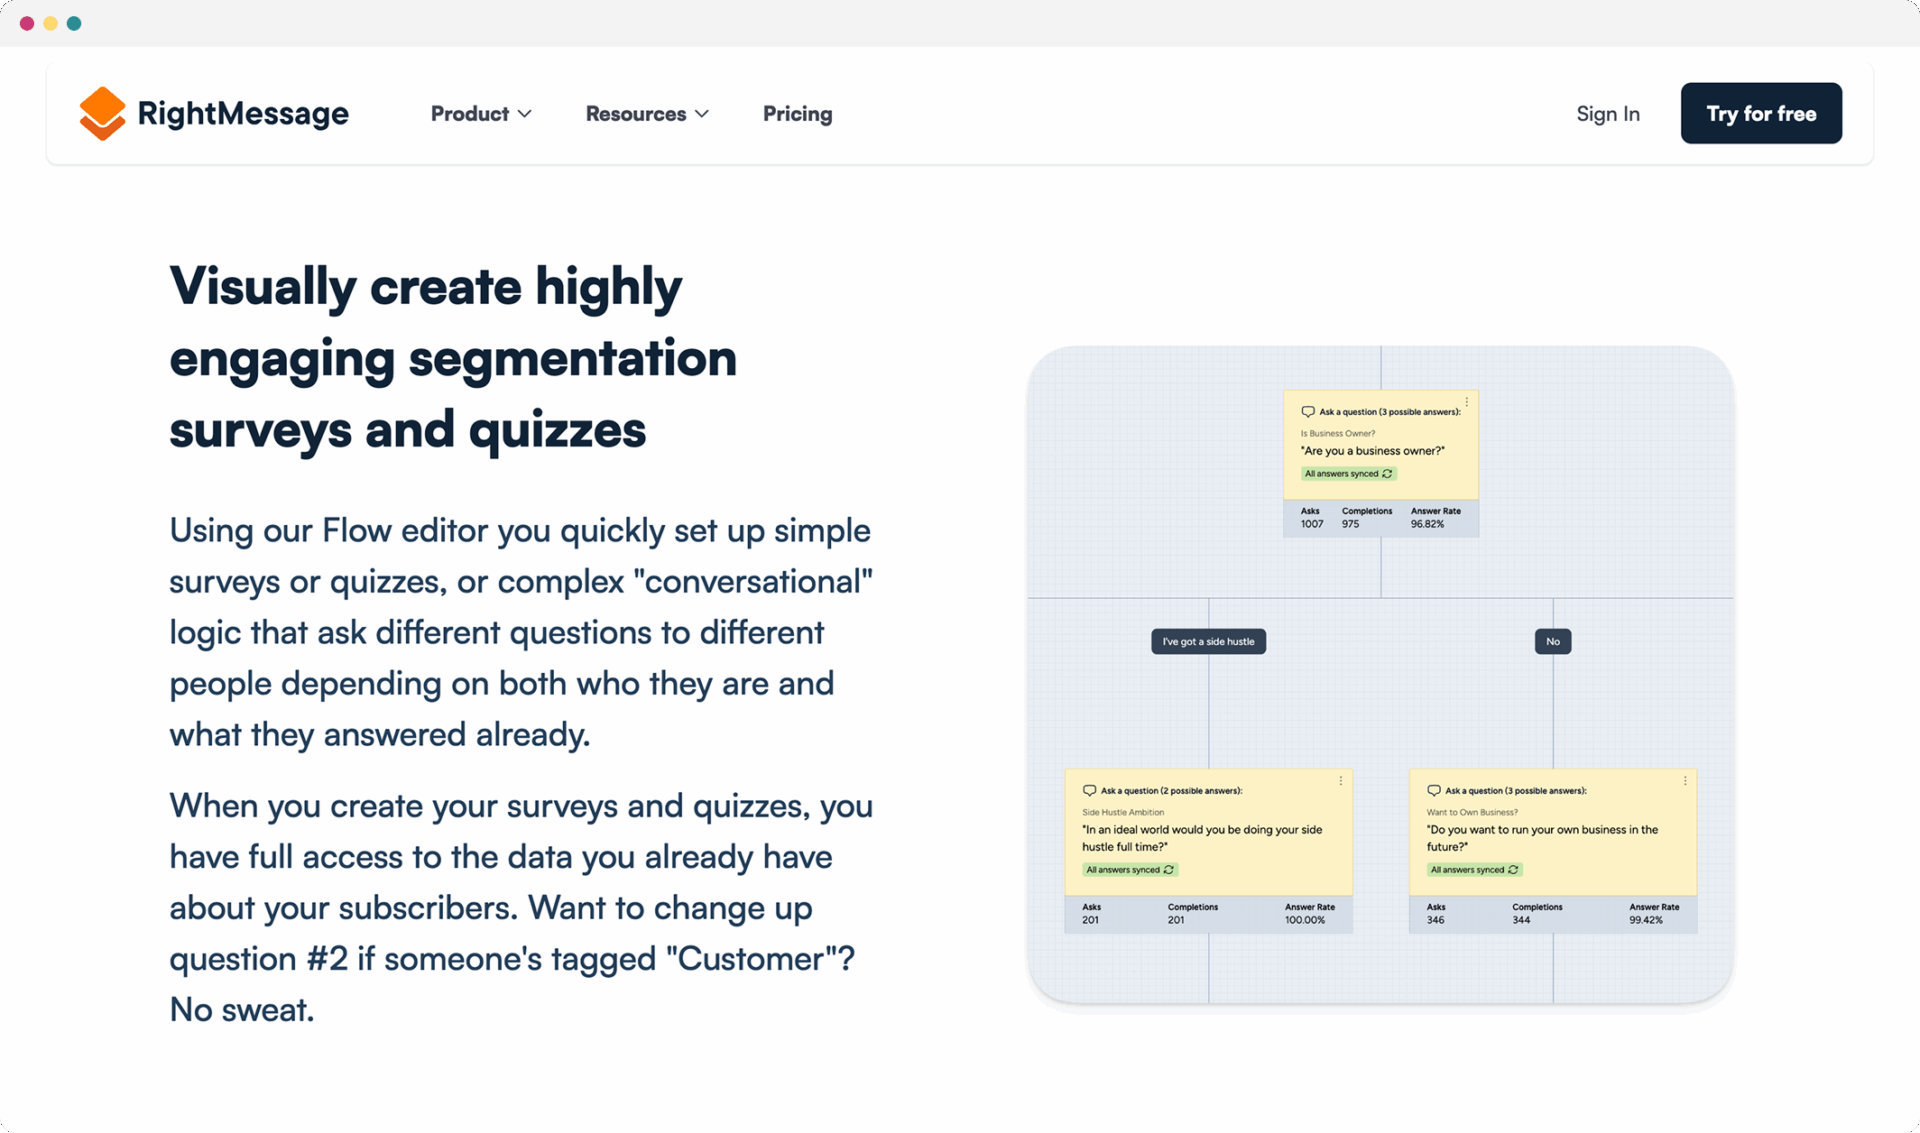Click the RightMessage wordmark link
This screenshot has width=1920, height=1133.
pyautogui.click(x=243, y=113)
